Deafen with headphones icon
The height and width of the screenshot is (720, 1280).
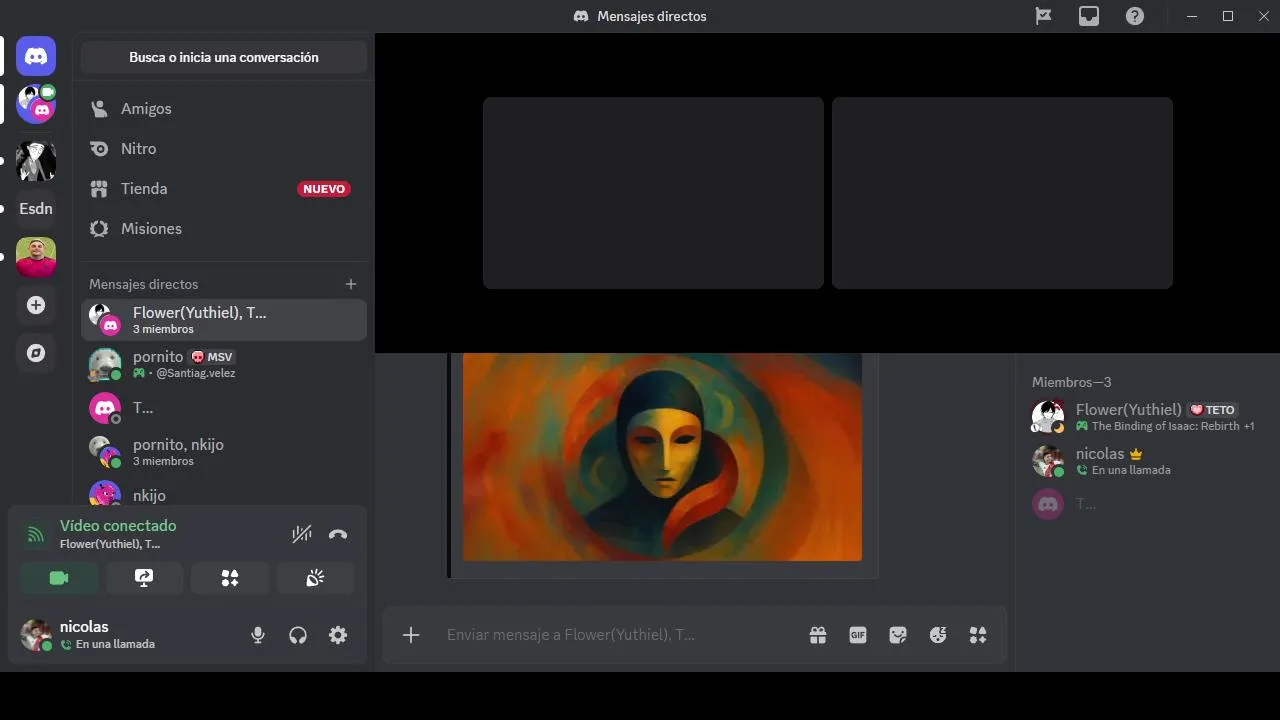click(x=298, y=635)
